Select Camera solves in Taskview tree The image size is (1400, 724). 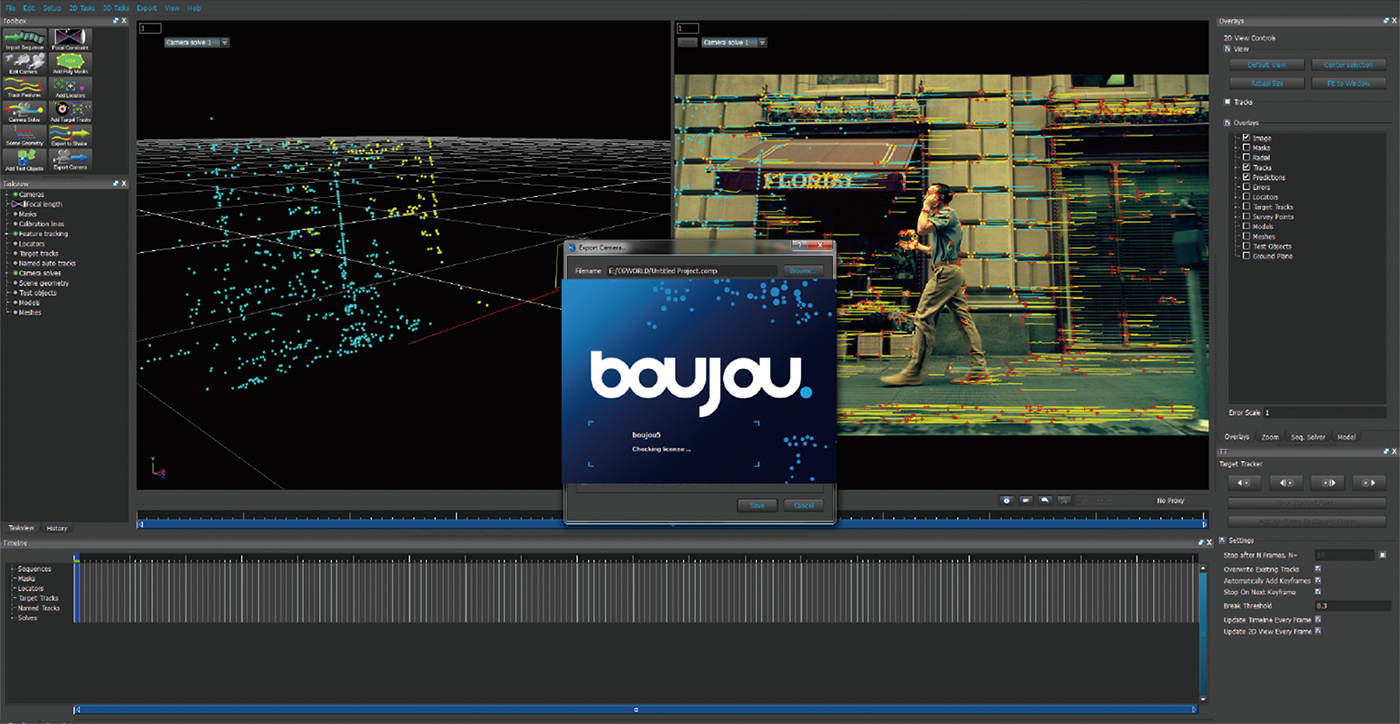click(40, 273)
